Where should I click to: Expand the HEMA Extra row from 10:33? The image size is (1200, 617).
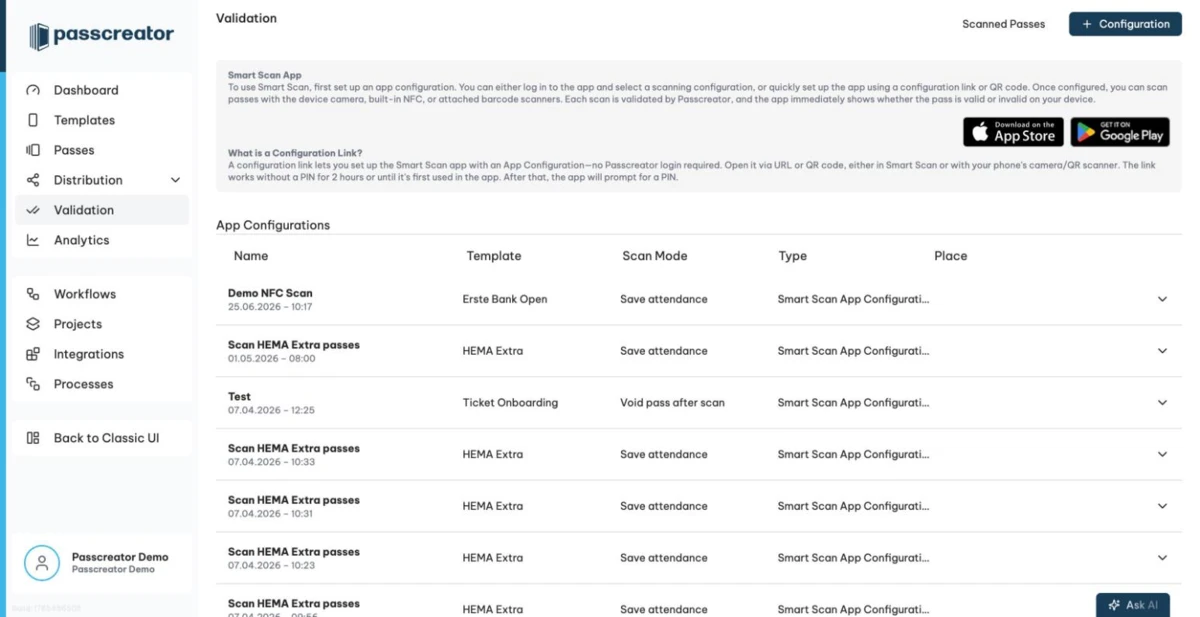(1162, 454)
